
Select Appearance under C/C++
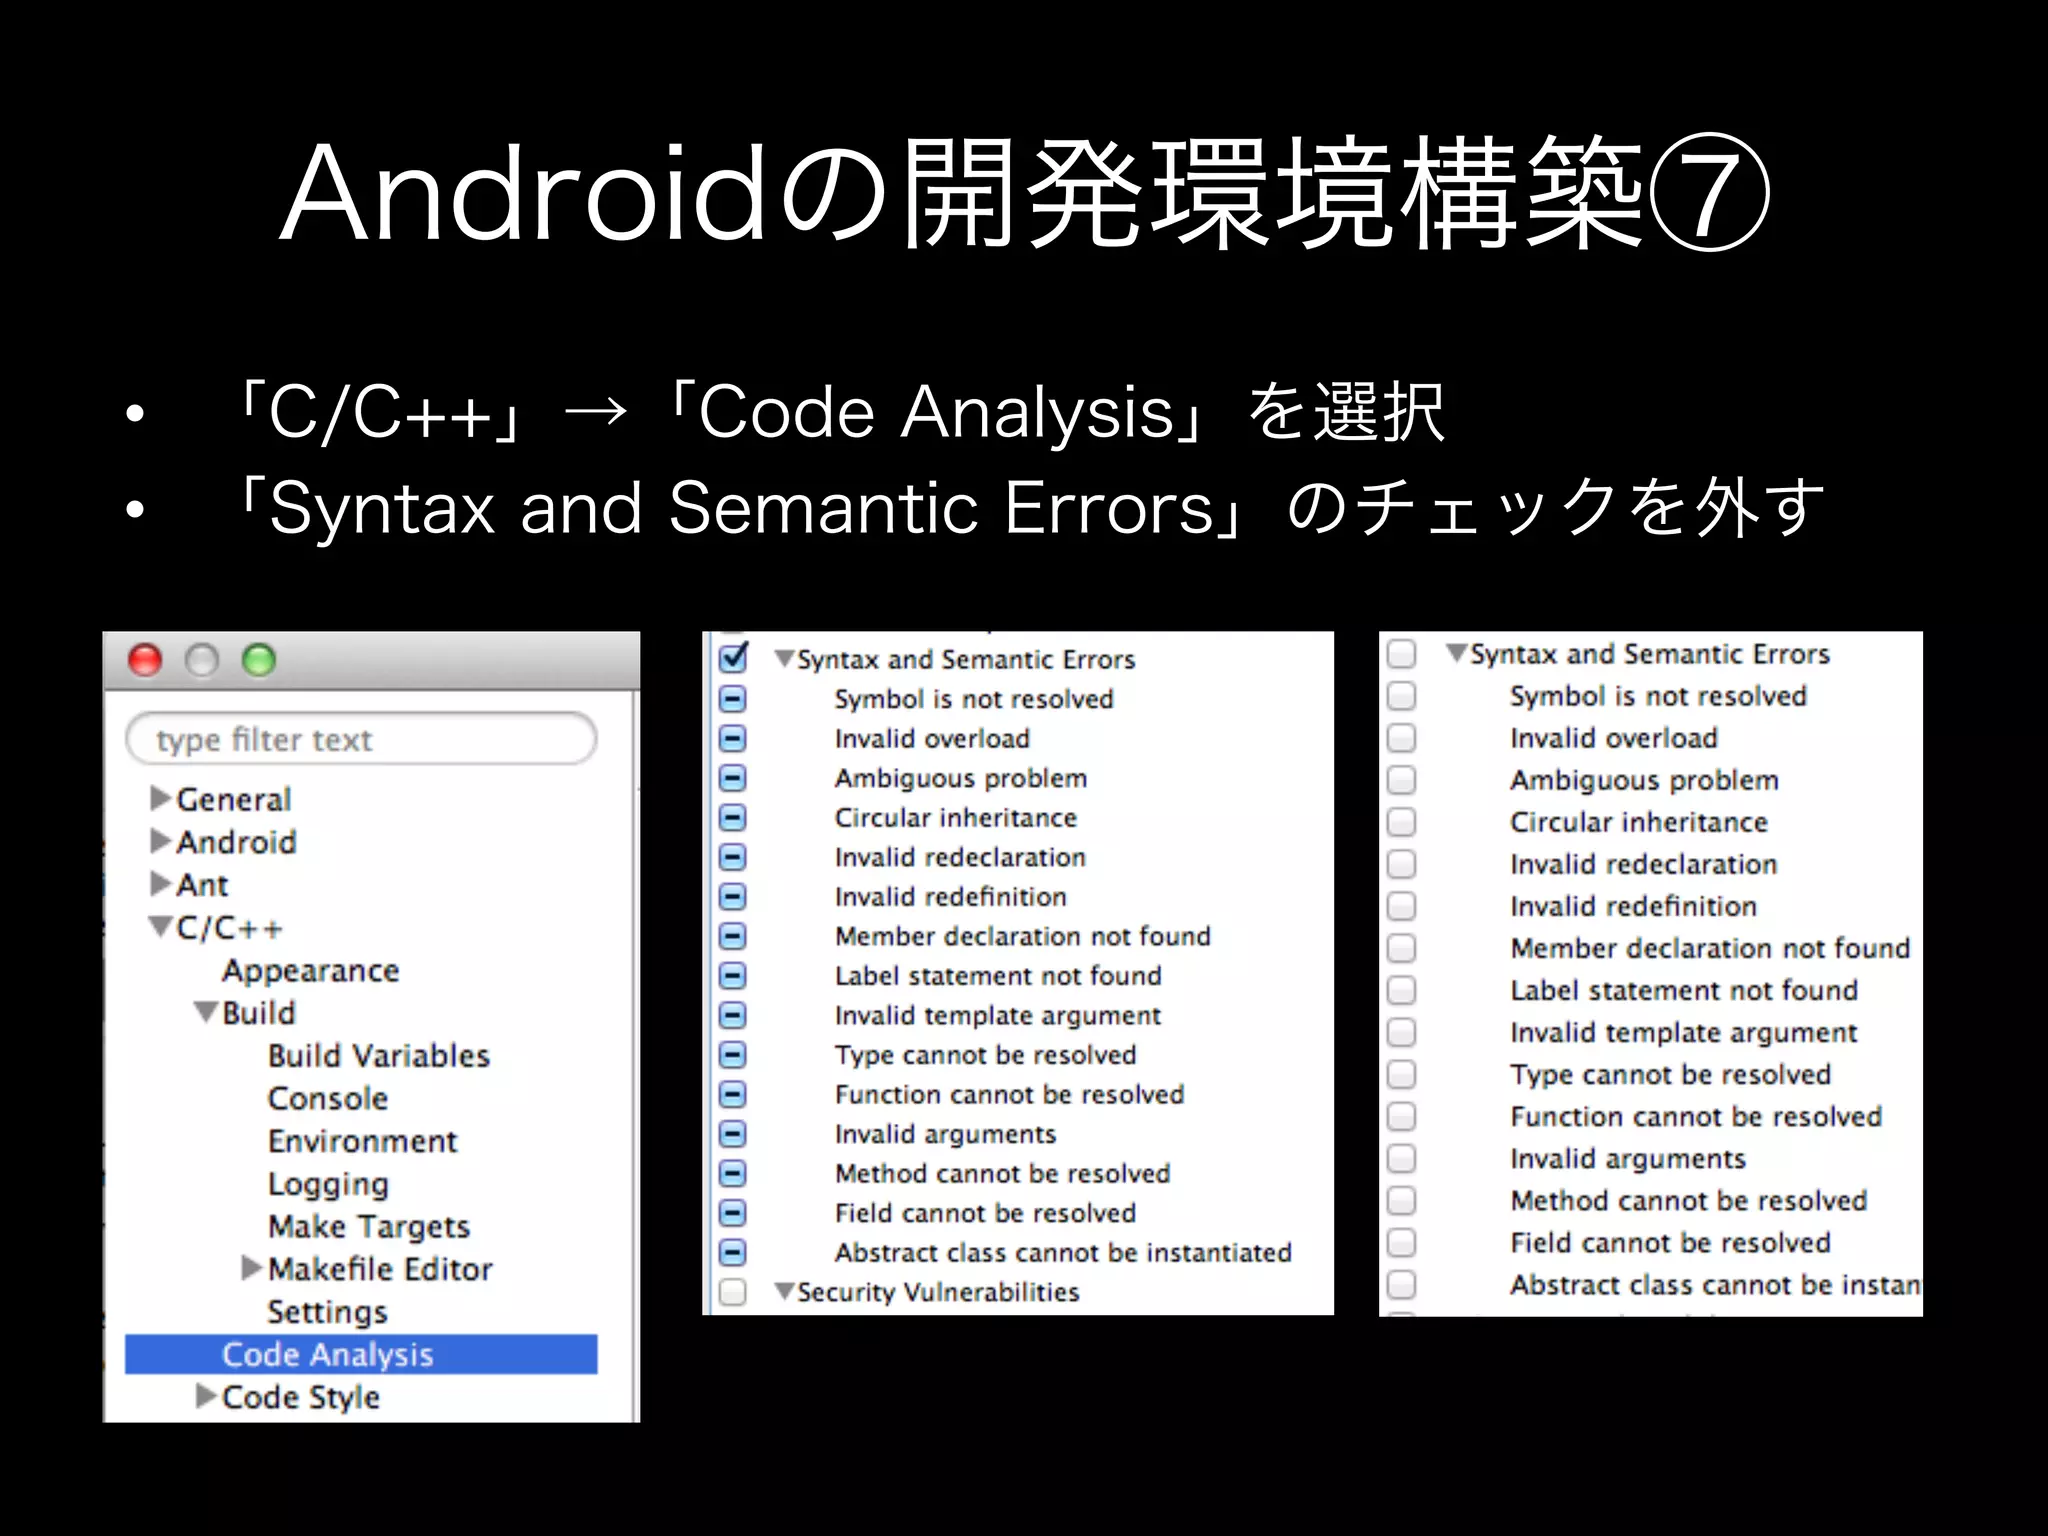pos(311,971)
